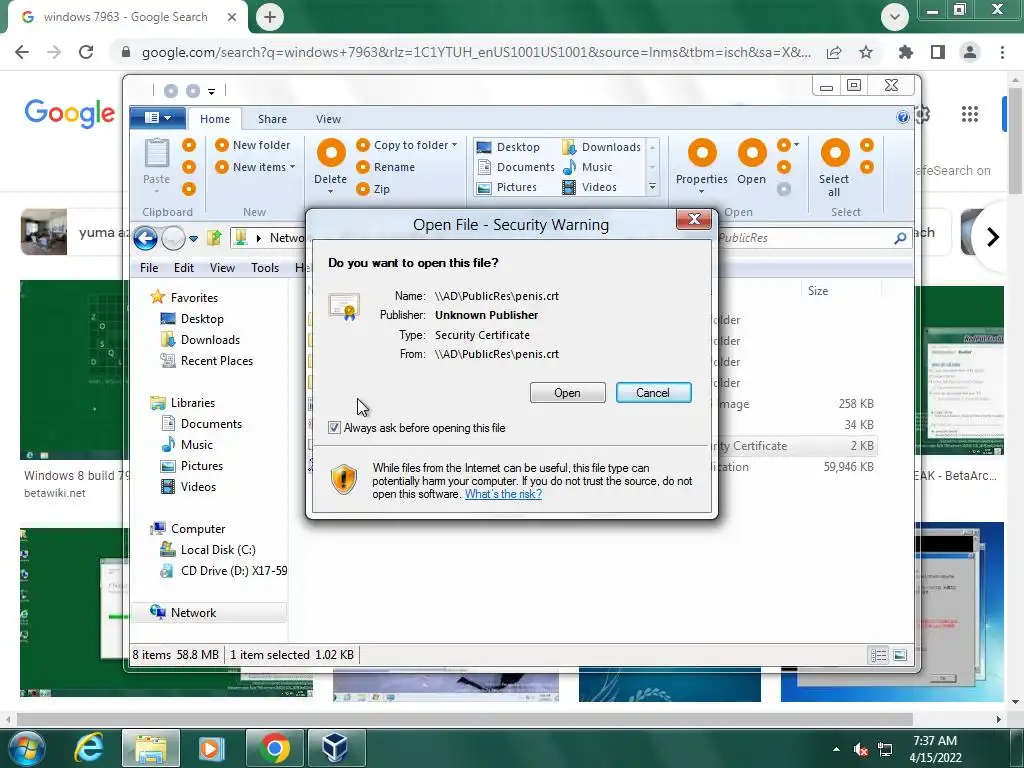Click the ribbon Help question mark icon
1024x768 pixels.
pos(903,117)
